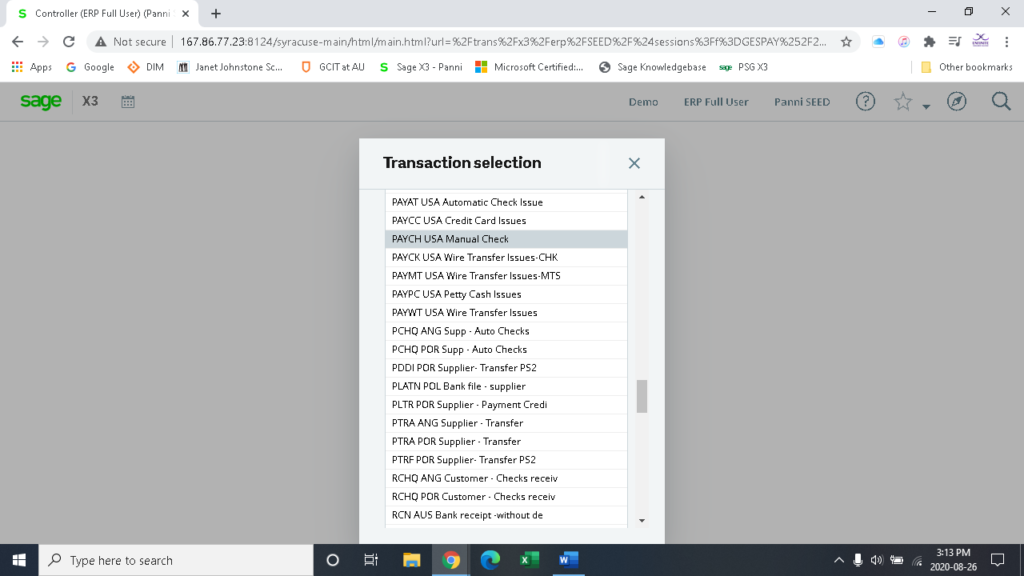Open the volume icon in system tray

click(x=878, y=560)
